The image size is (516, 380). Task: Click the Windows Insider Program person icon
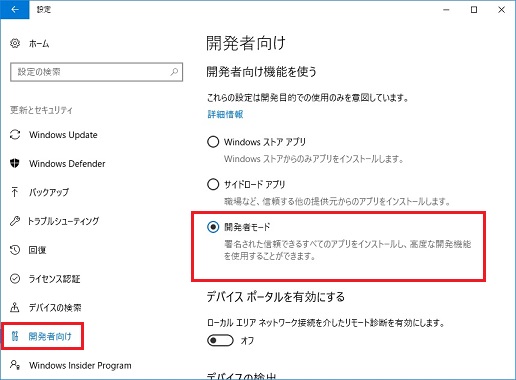tap(15, 365)
